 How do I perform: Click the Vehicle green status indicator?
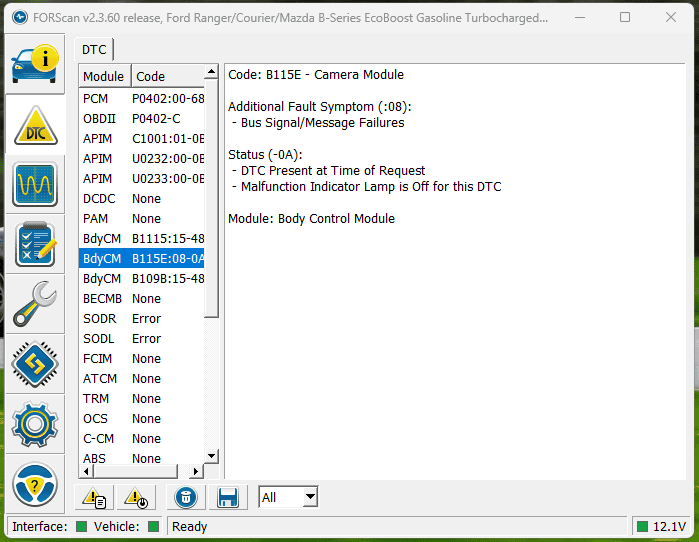153,526
